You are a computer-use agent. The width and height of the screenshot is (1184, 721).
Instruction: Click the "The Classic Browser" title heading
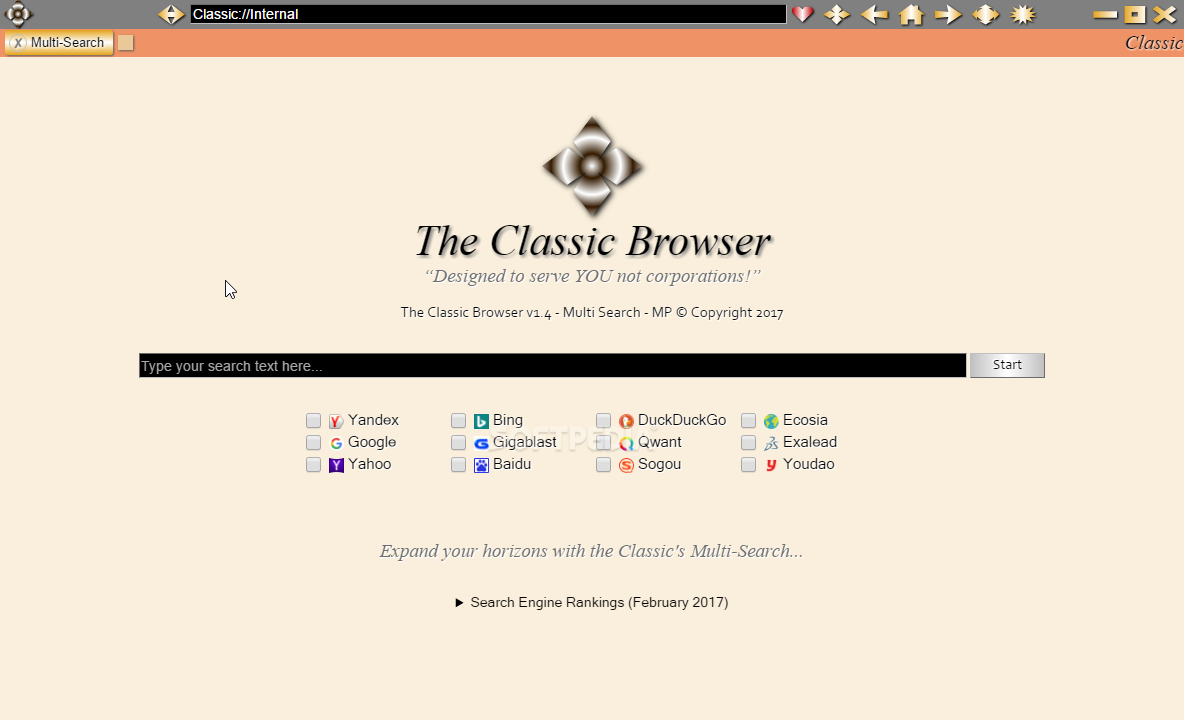coord(594,242)
